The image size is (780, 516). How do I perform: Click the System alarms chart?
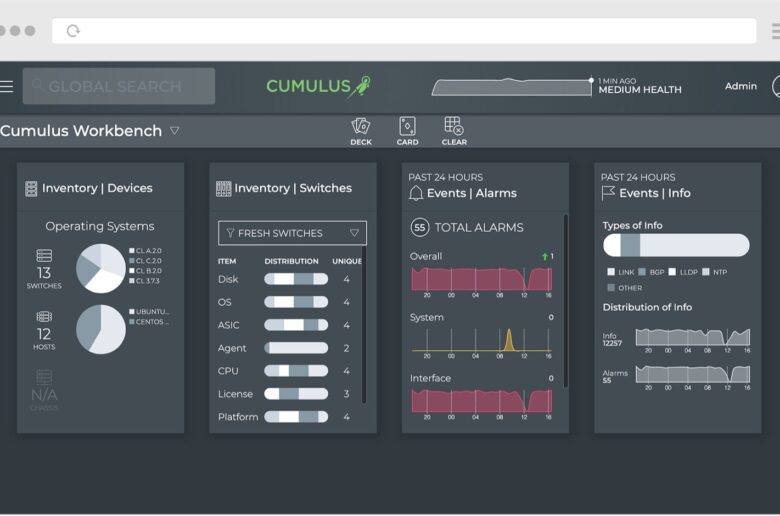(482, 340)
